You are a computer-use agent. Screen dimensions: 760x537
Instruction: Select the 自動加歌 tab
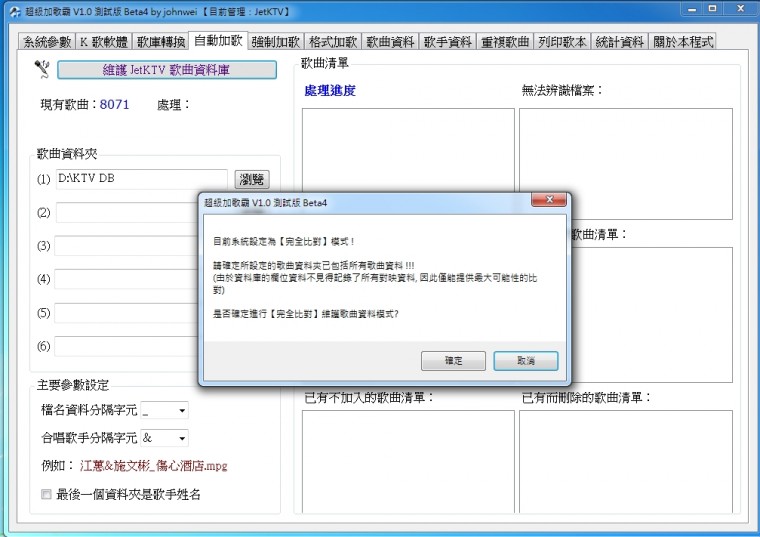[218, 41]
